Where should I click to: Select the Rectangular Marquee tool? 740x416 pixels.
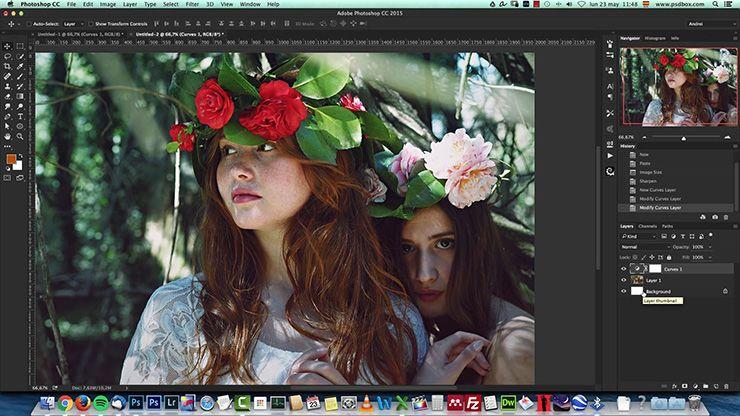click(20, 46)
